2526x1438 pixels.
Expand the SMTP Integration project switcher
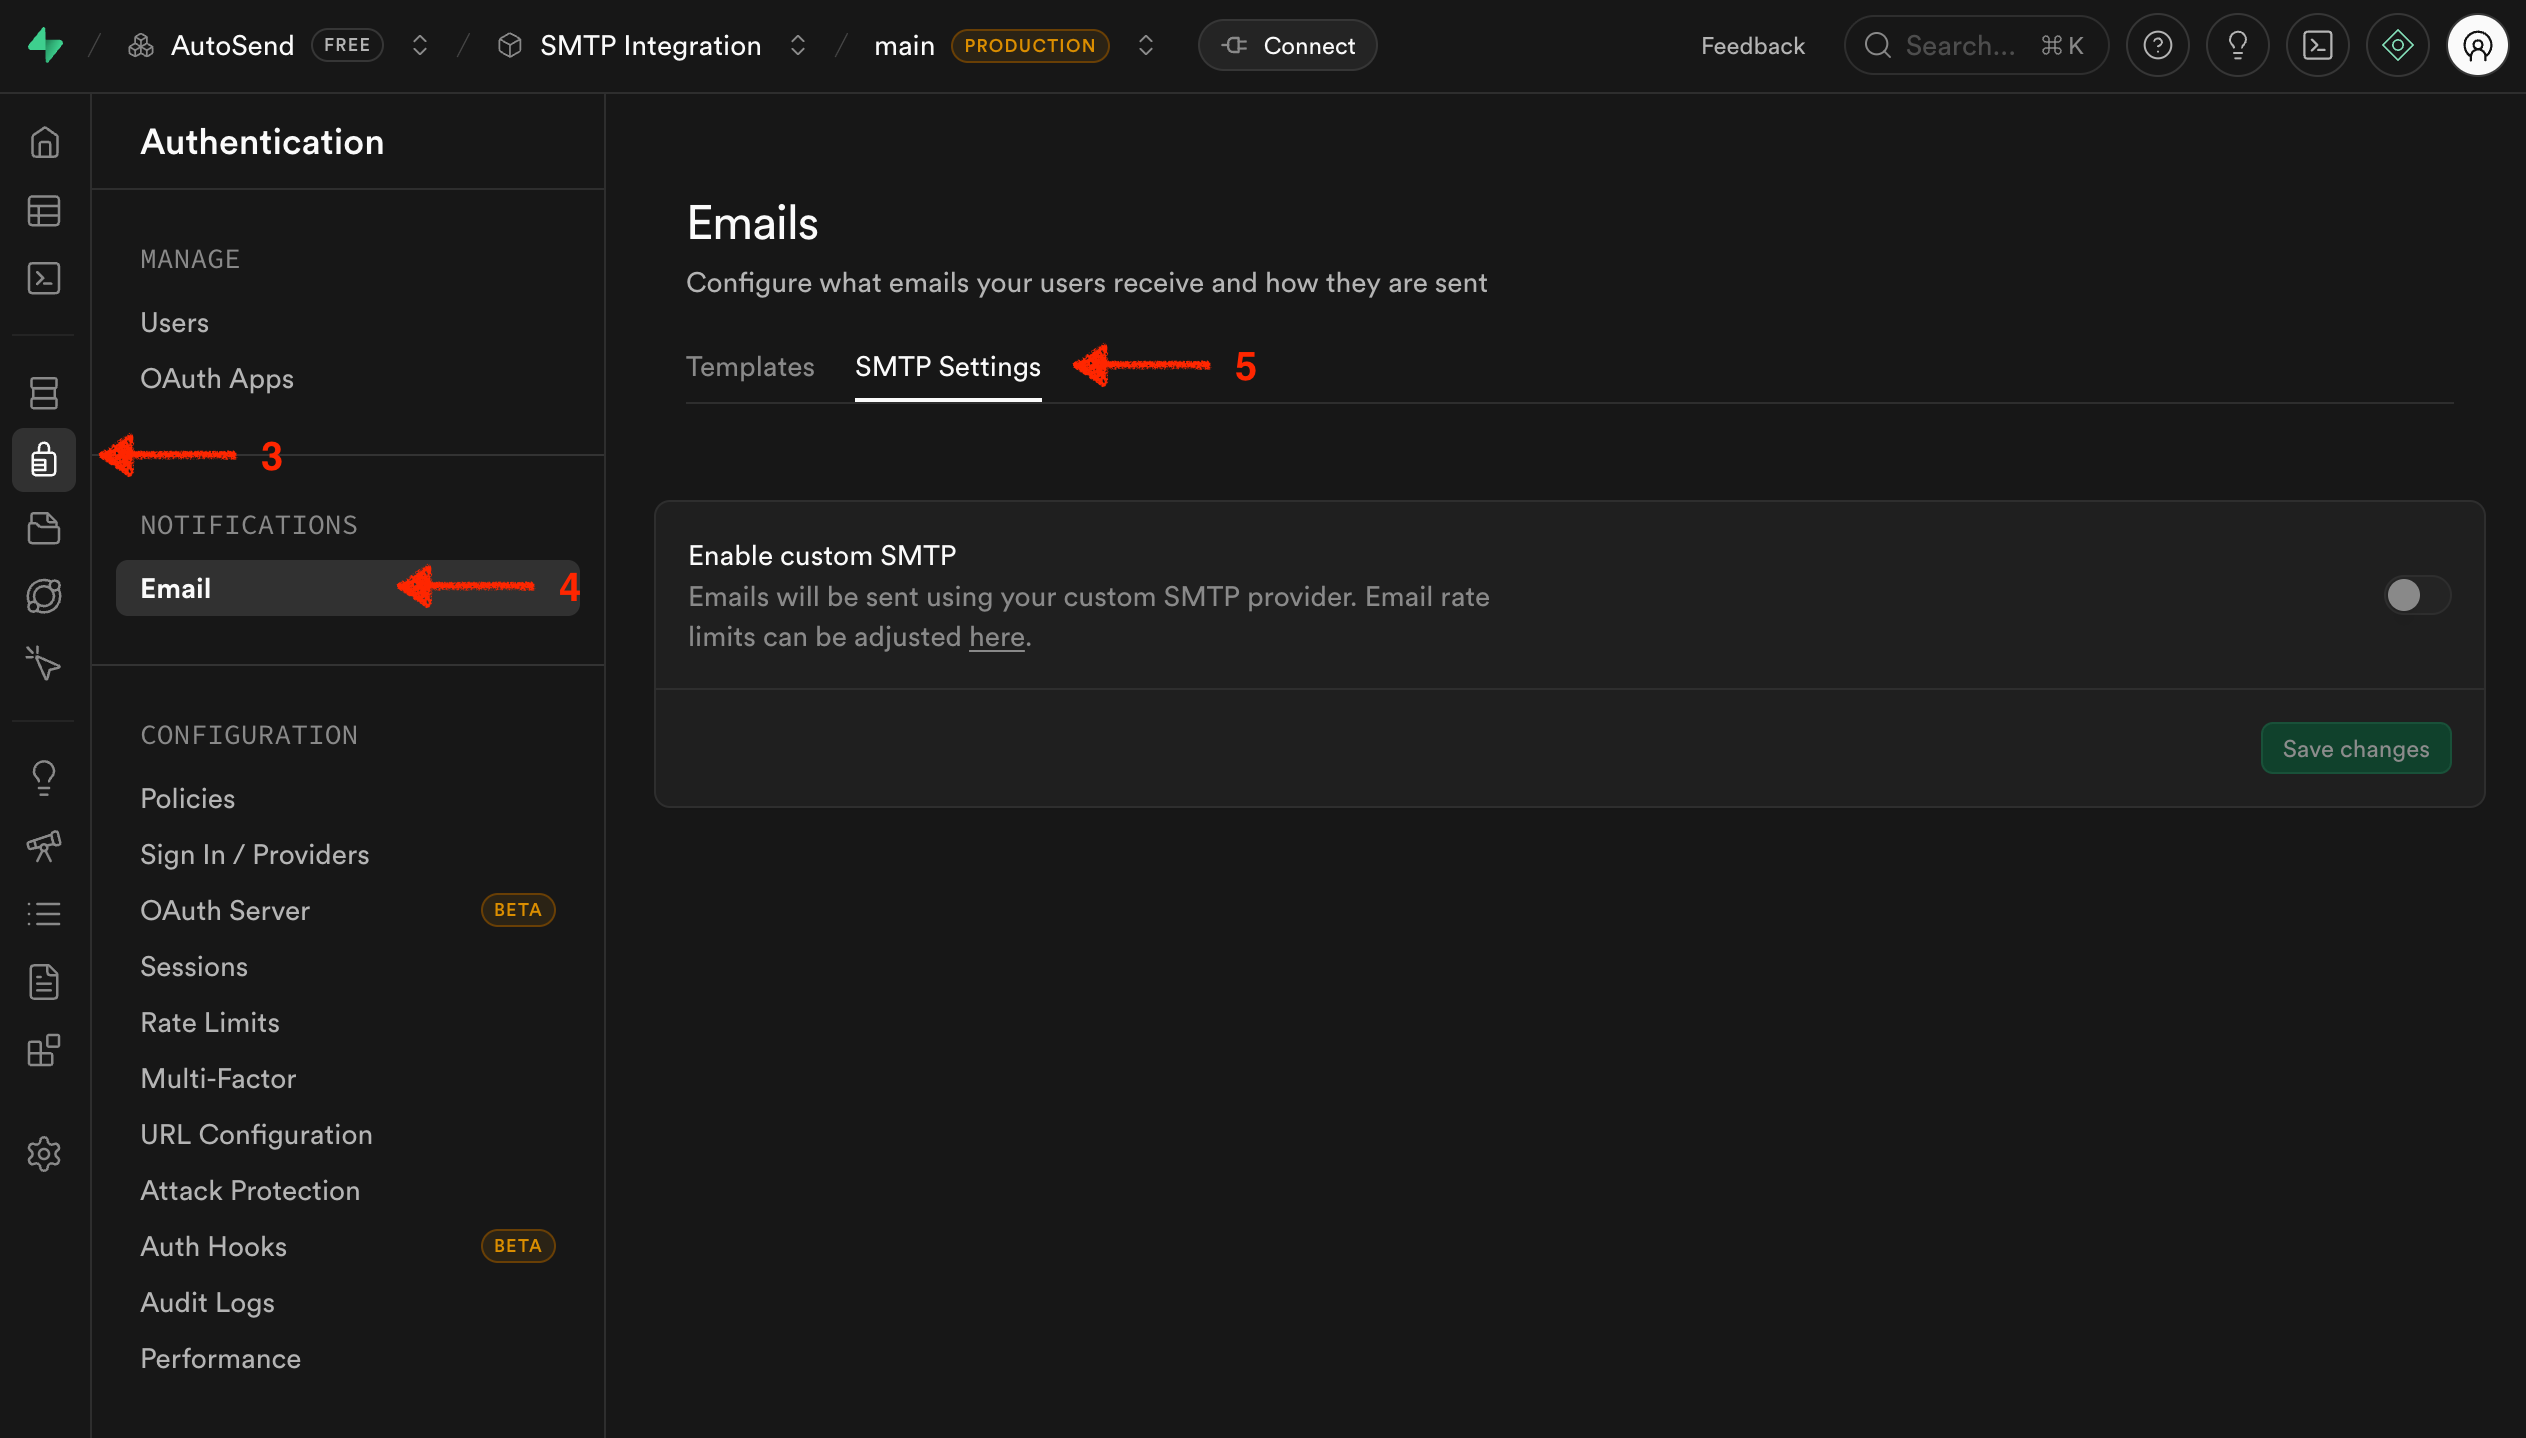(797, 46)
